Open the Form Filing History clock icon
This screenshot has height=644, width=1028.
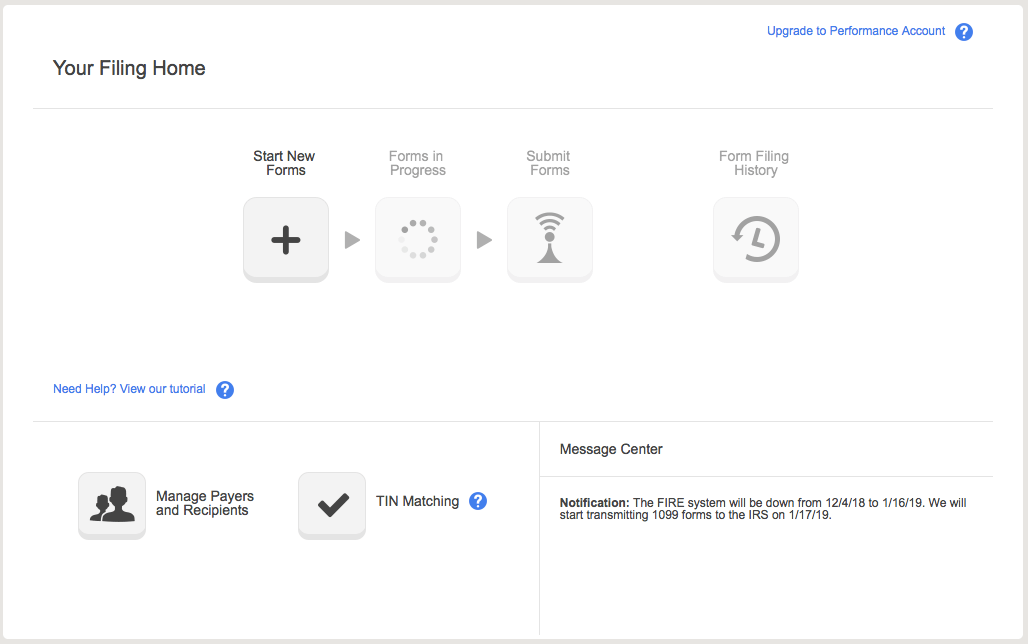[x=756, y=239]
